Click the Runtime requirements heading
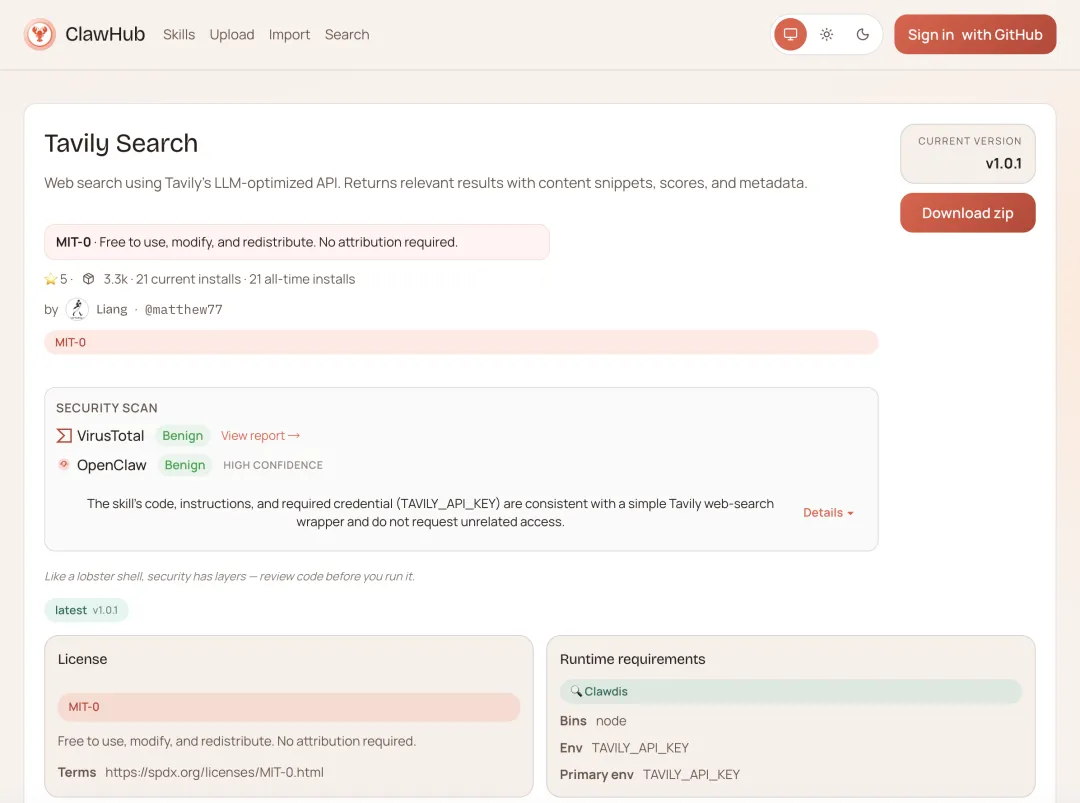Screen dimensions: 1080x803 click(632, 659)
